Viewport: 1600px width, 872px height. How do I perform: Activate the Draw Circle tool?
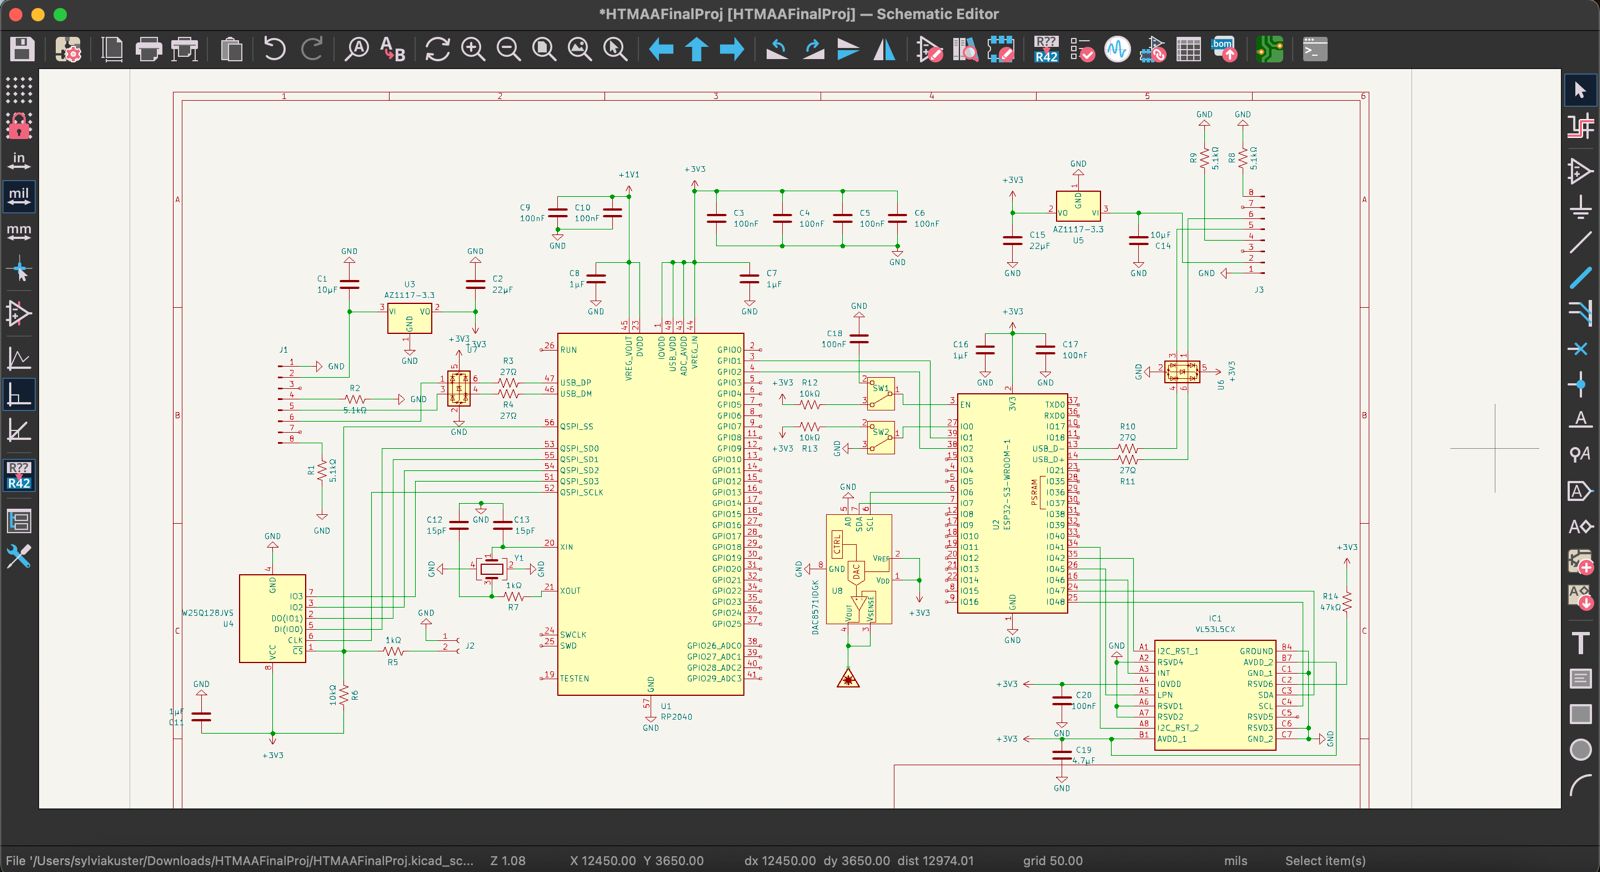coord(1580,749)
